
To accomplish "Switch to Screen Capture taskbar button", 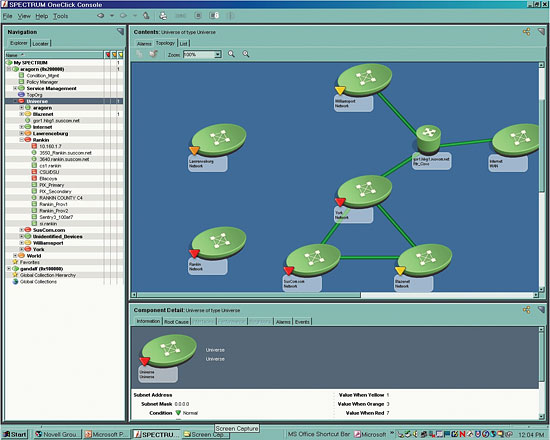I will coord(205,435).
